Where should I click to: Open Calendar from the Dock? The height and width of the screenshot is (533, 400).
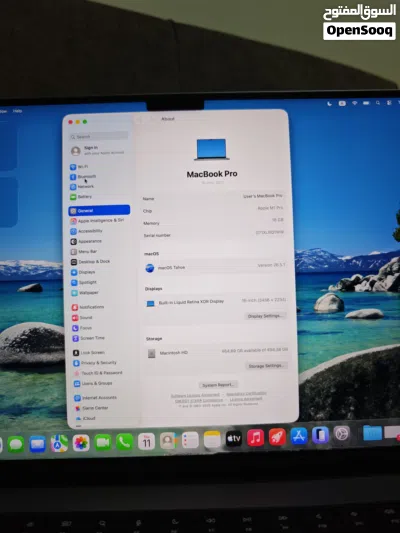pyautogui.click(x=146, y=442)
